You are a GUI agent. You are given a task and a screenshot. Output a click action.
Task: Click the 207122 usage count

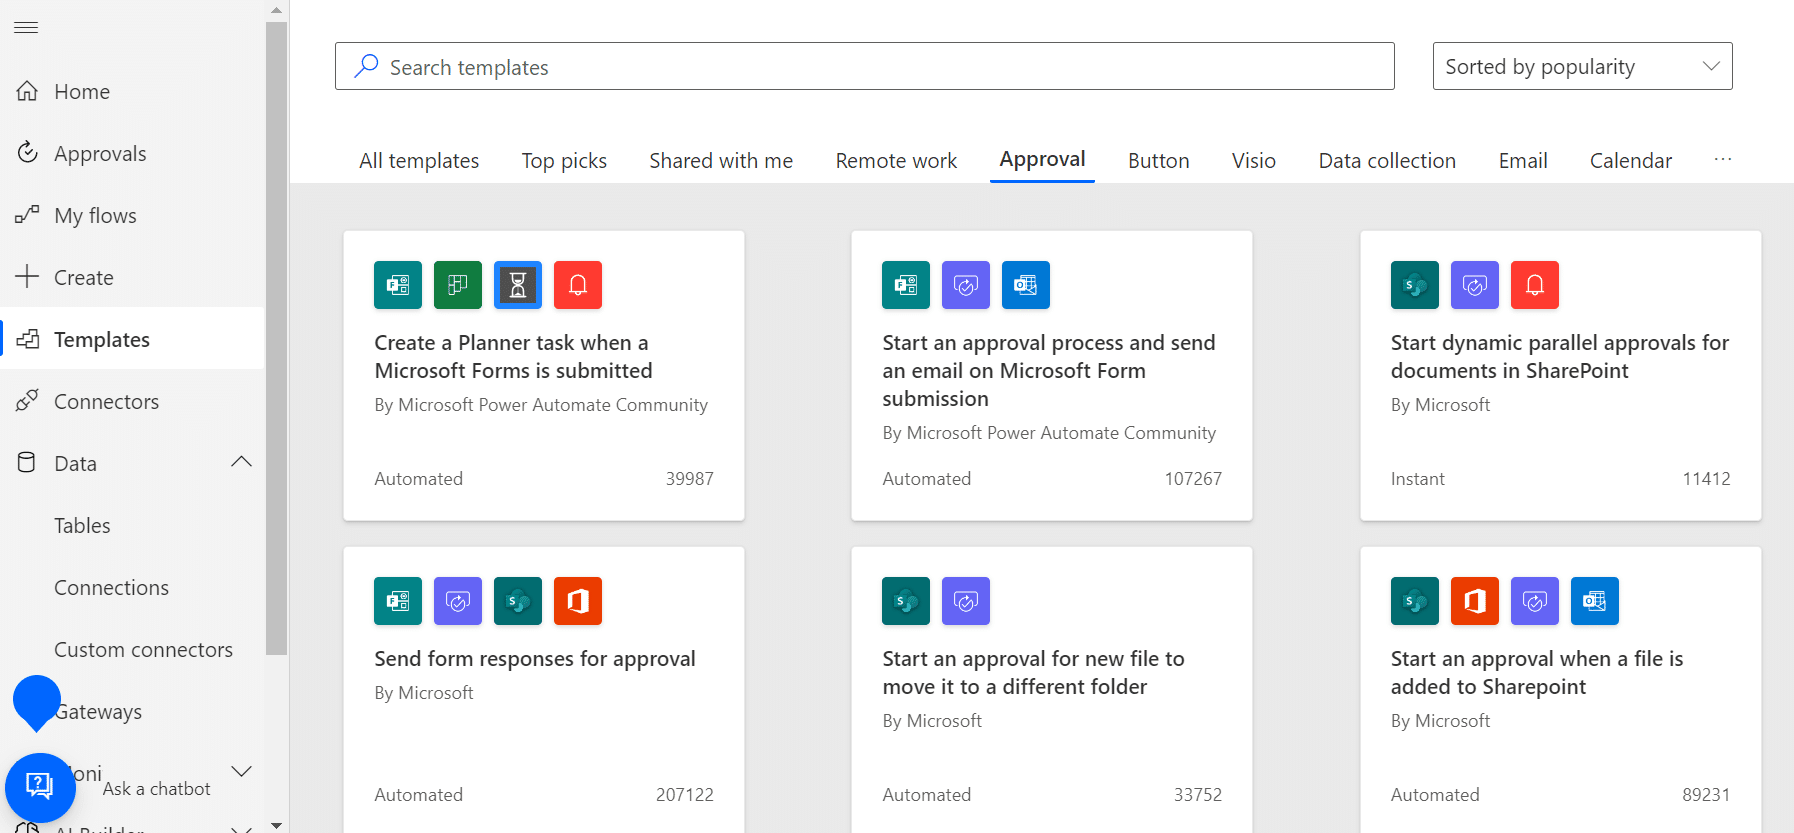click(685, 794)
